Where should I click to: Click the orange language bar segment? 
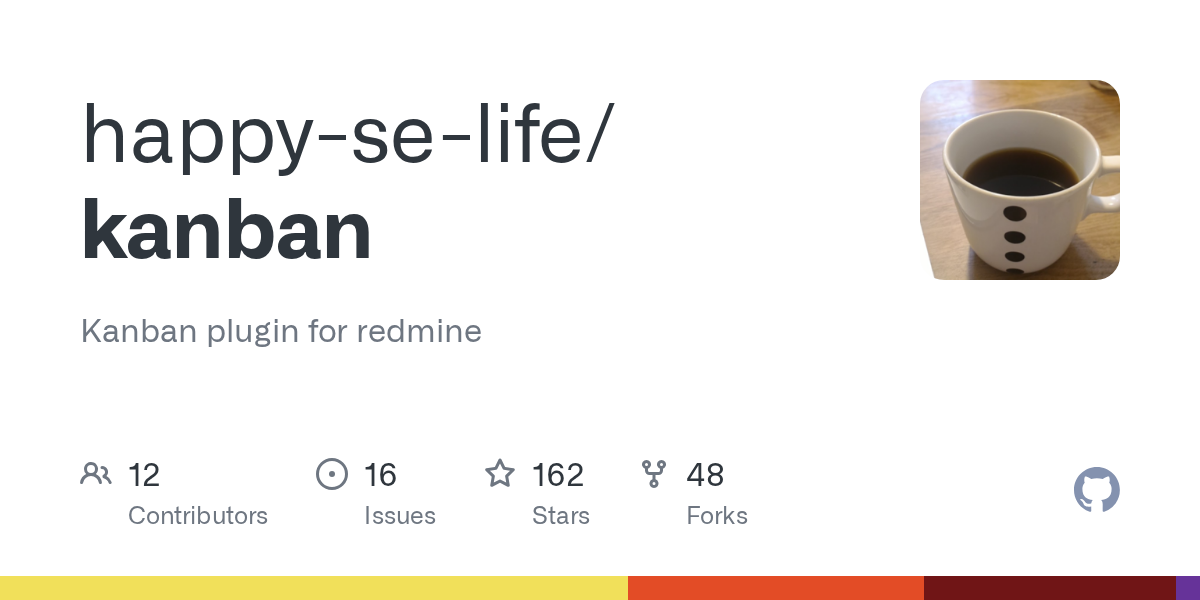[776, 588]
